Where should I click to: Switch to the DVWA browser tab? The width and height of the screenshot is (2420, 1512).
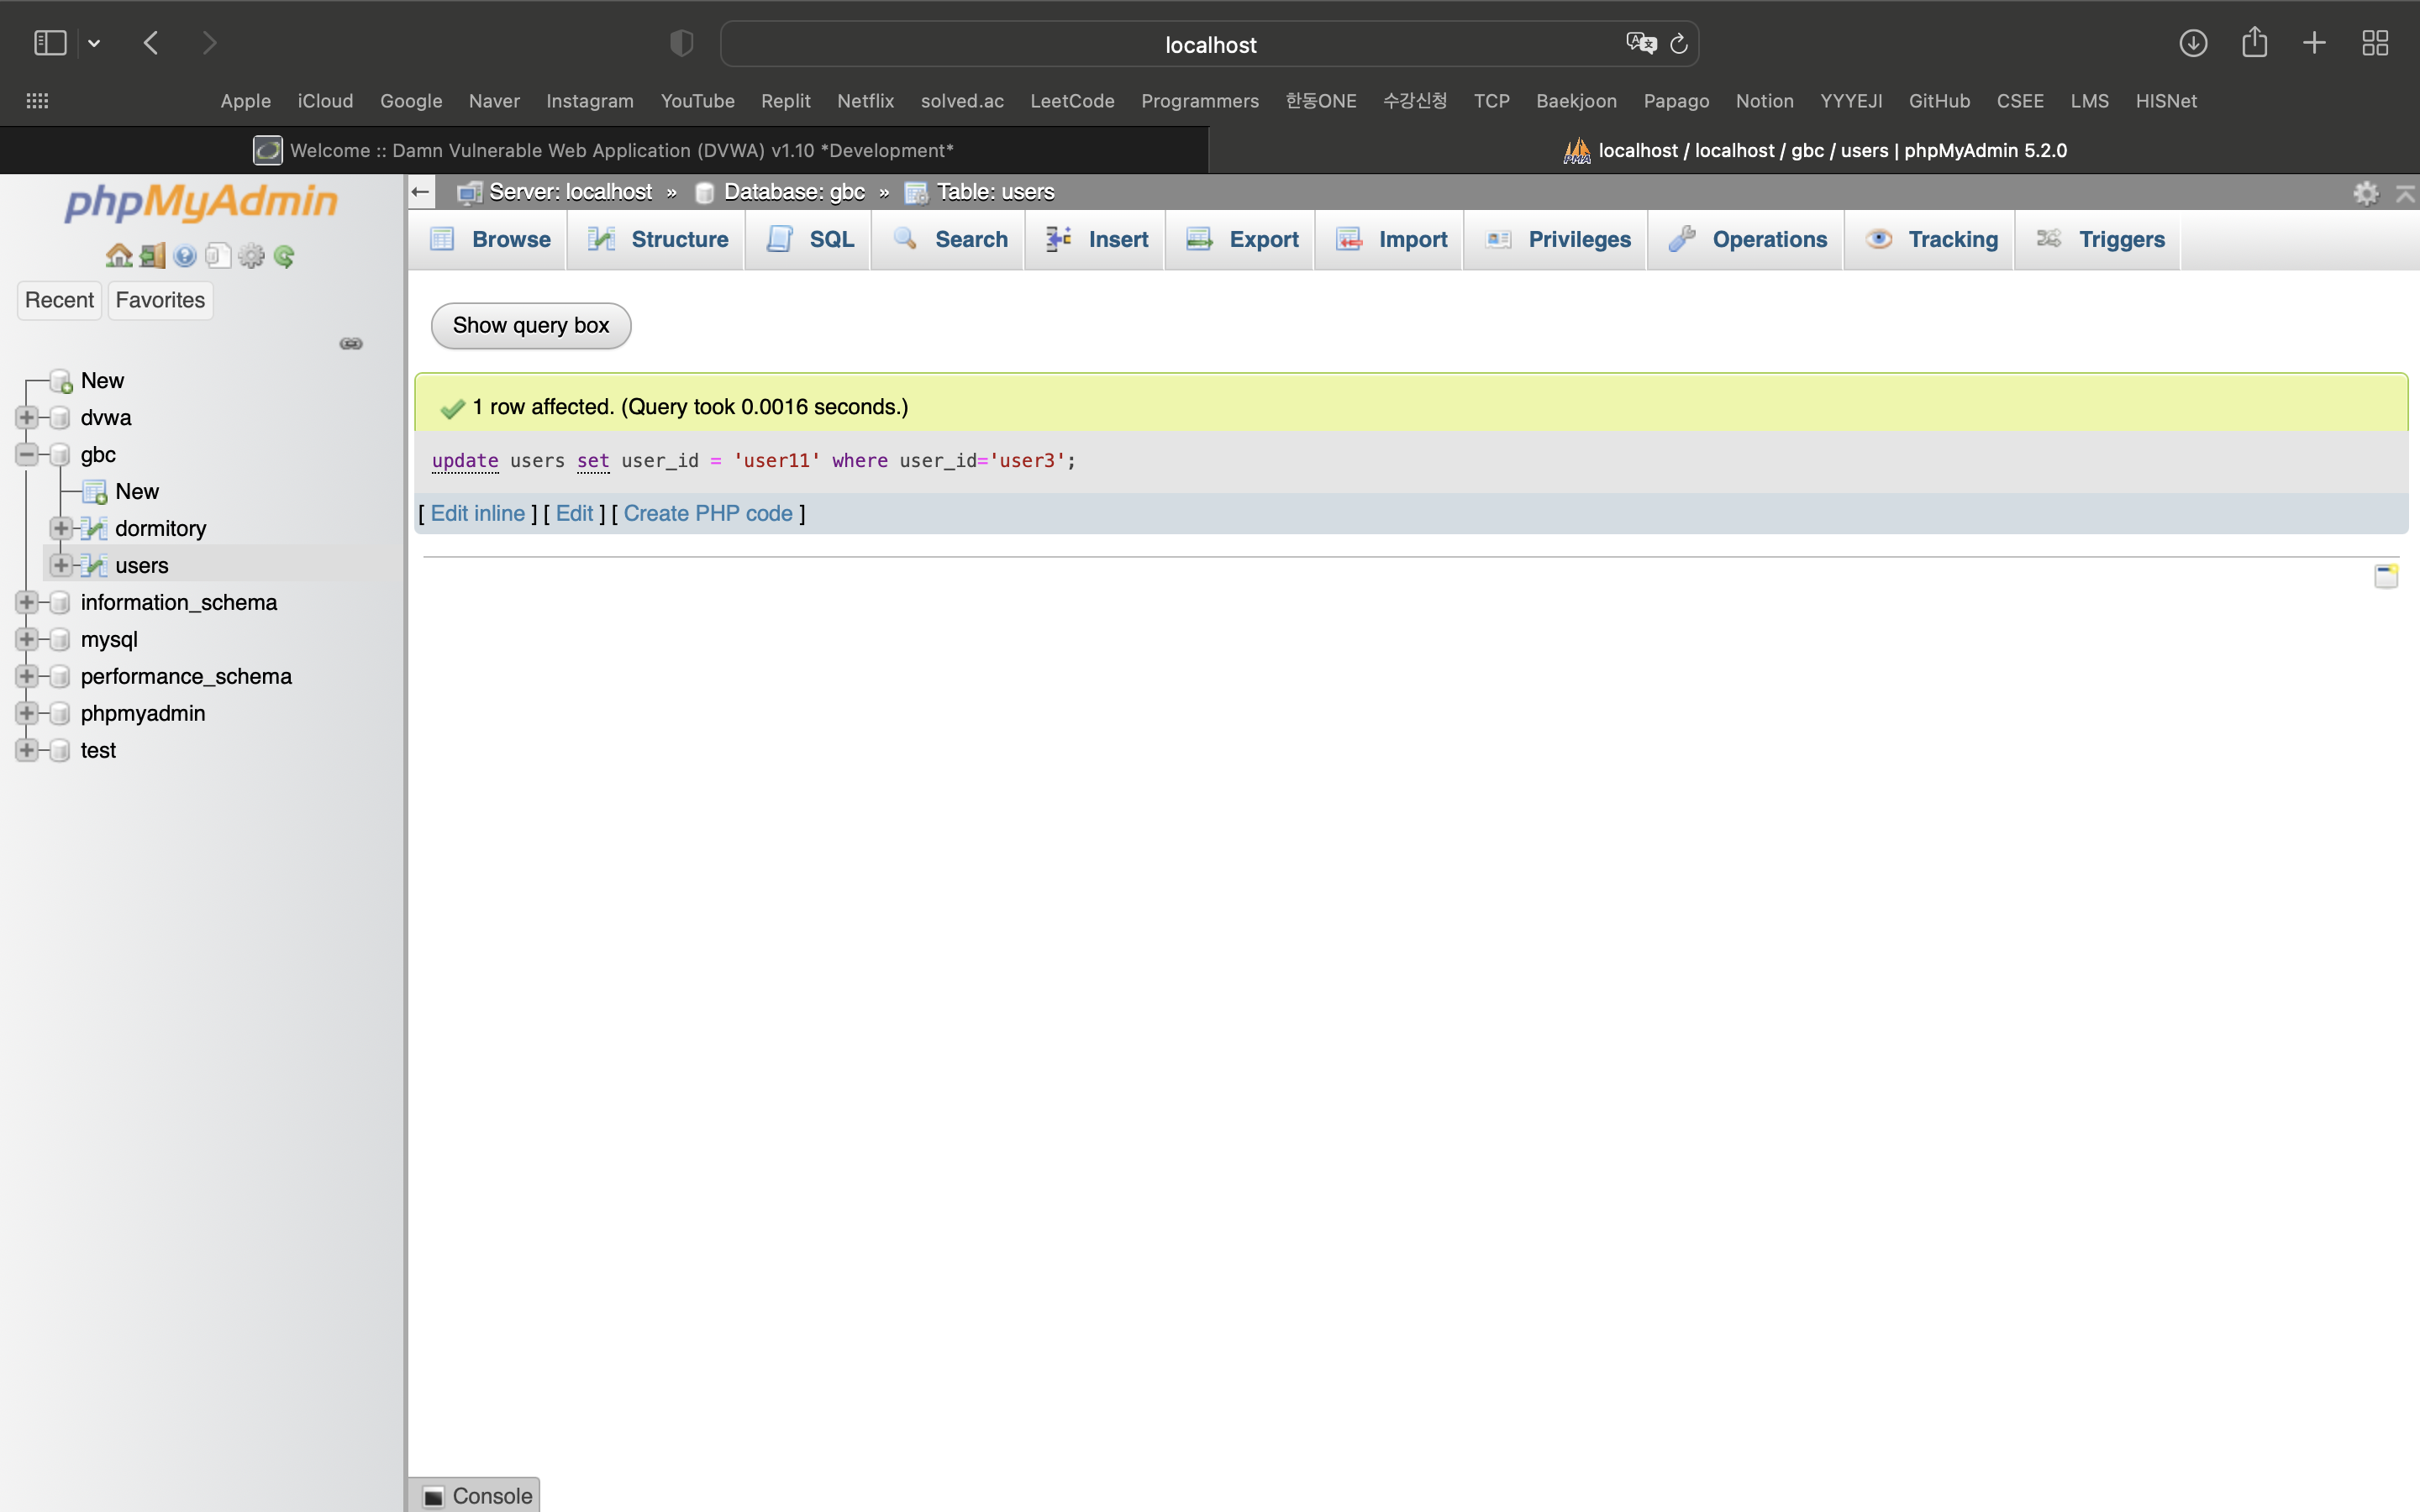[x=604, y=150]
